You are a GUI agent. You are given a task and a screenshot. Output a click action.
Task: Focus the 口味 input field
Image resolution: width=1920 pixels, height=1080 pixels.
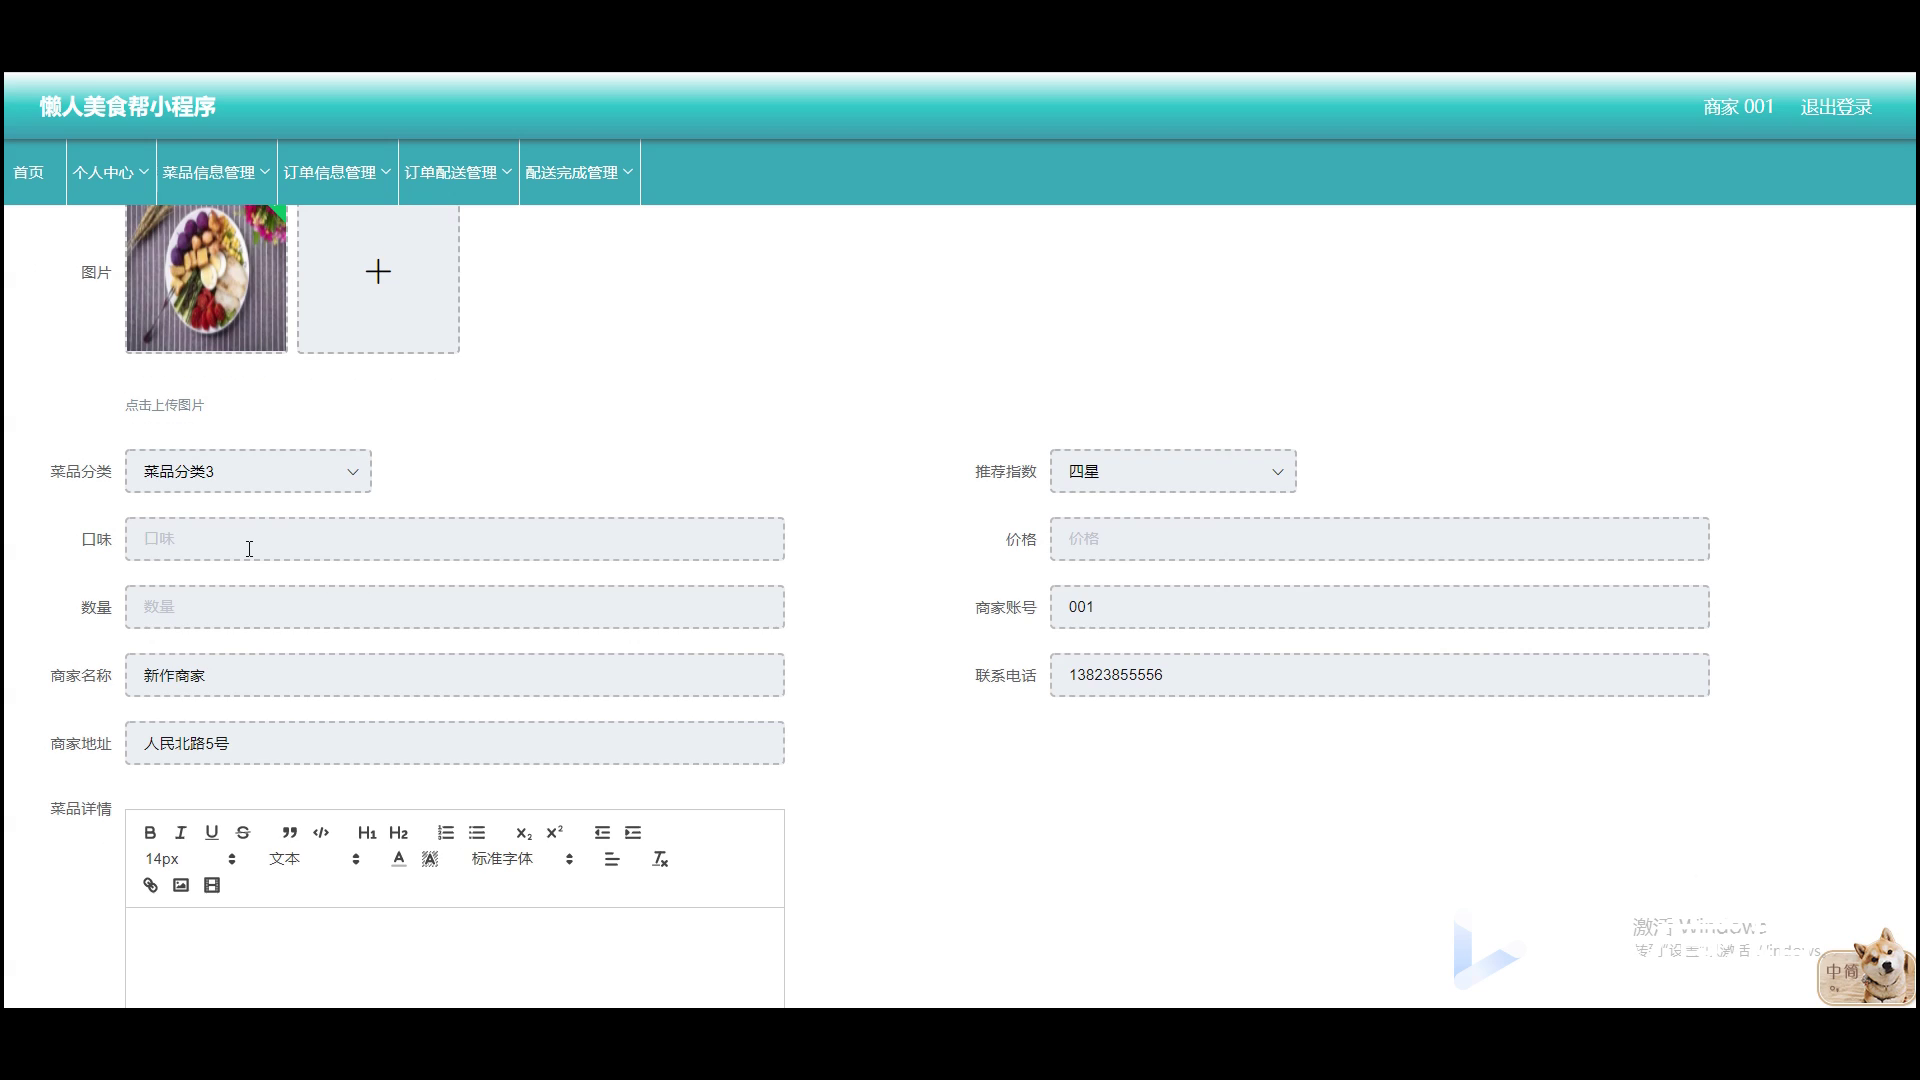455,539
